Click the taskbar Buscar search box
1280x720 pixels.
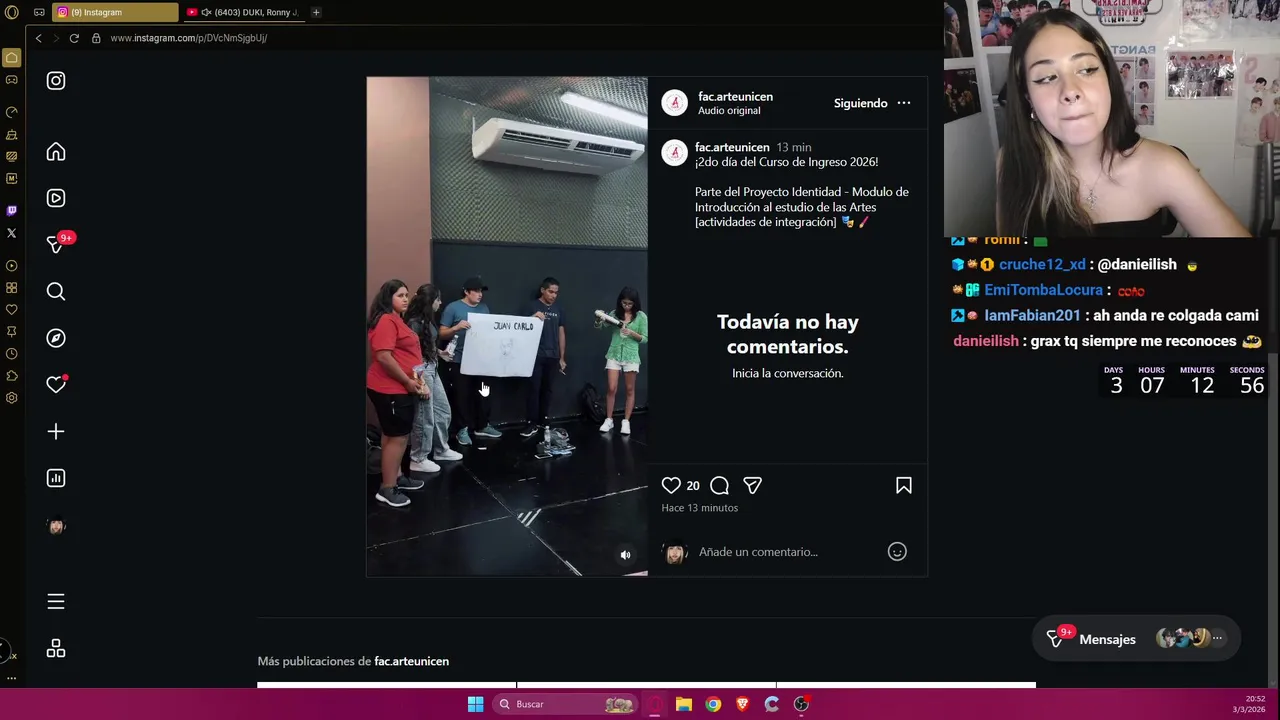(x=565, y=704)
